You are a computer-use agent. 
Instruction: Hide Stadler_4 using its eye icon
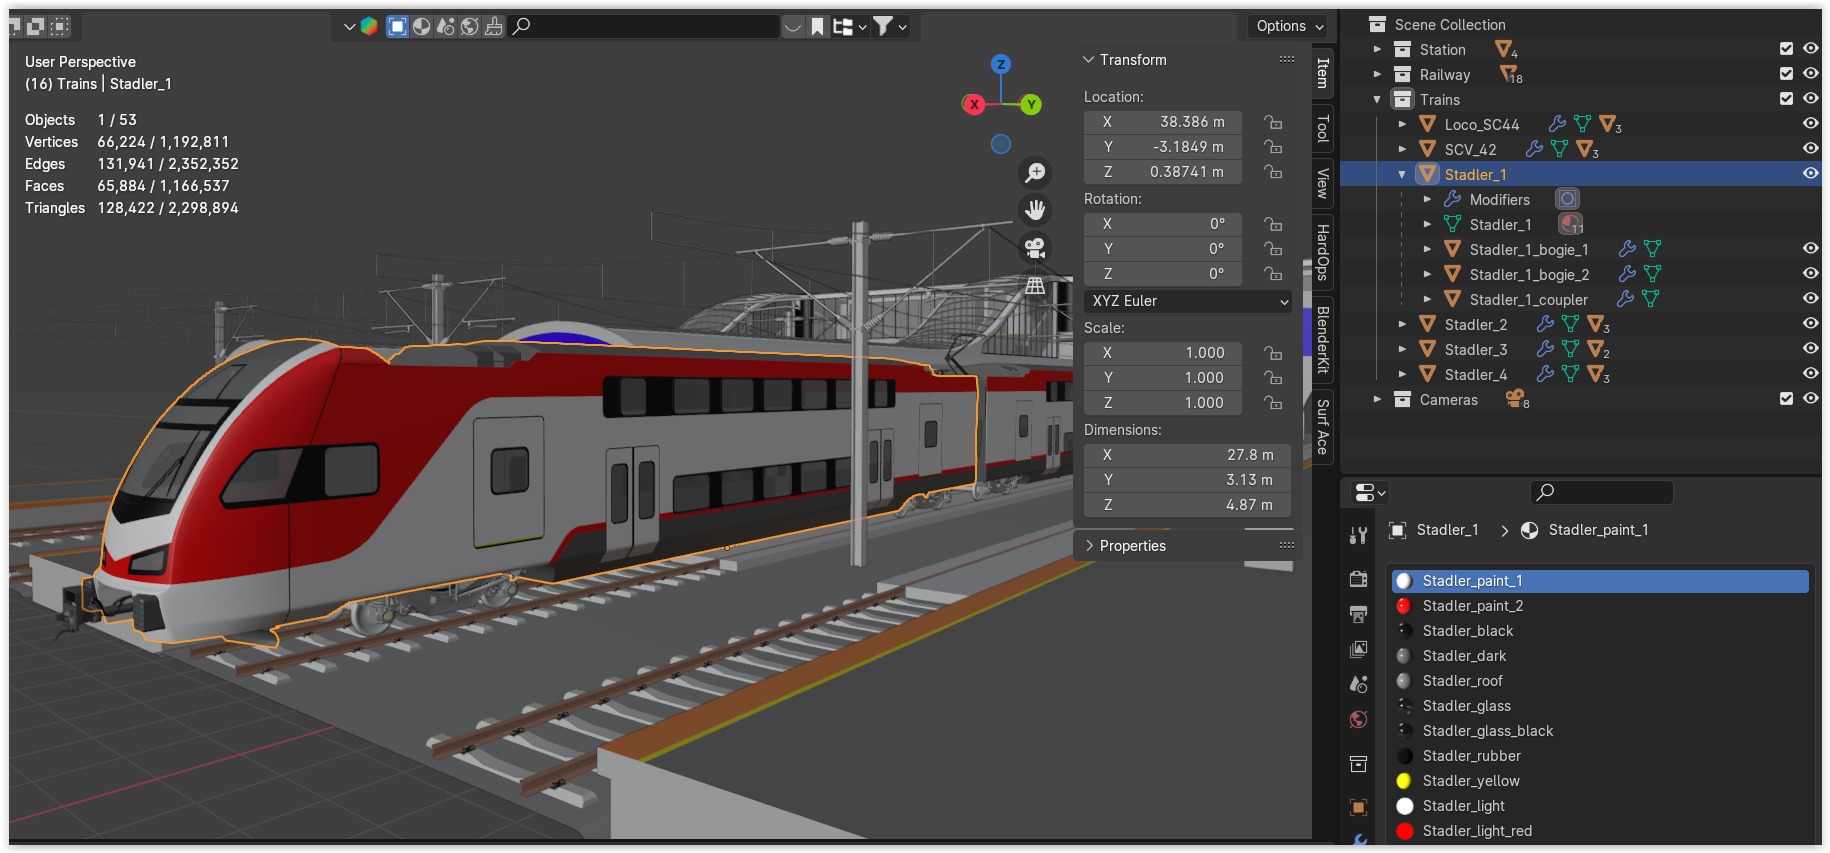[x=1810, y=373]
